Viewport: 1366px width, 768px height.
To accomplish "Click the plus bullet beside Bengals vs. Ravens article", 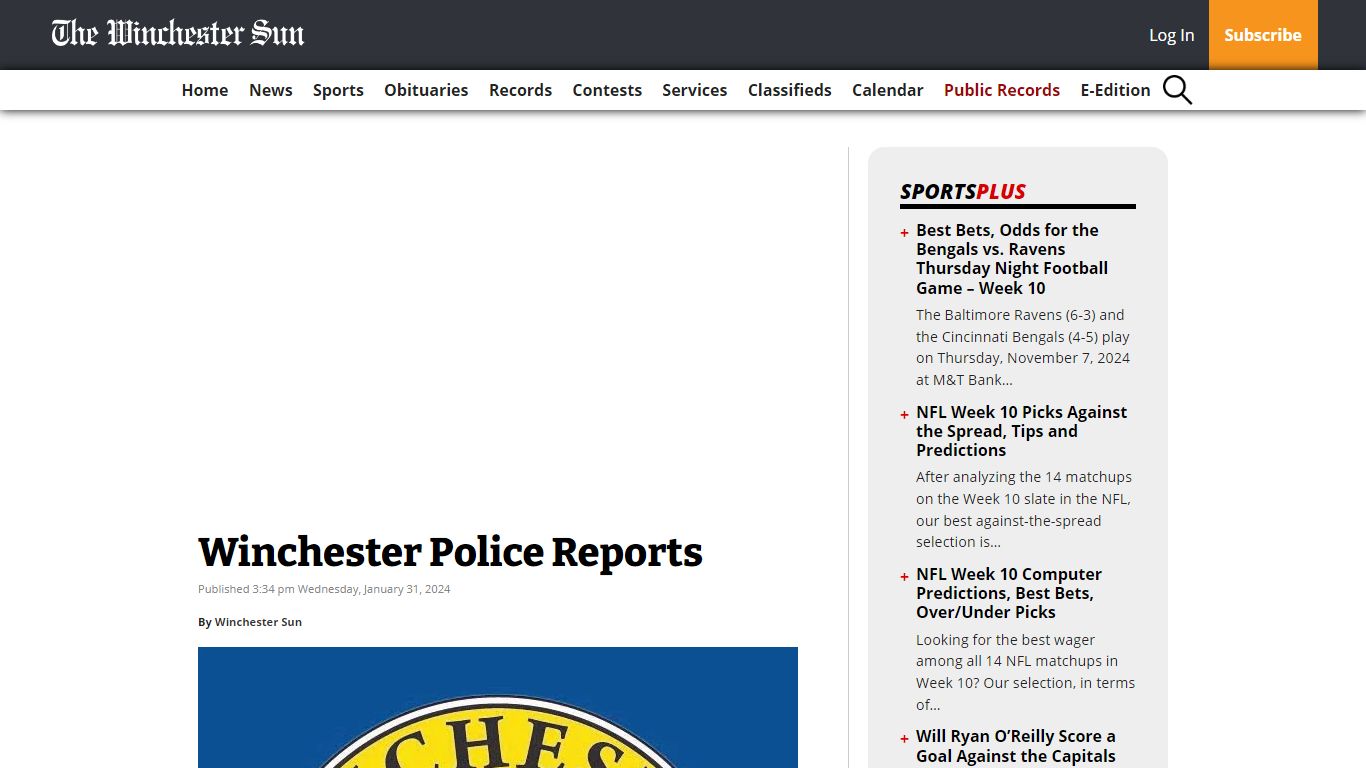I will [x=904, y=233].
